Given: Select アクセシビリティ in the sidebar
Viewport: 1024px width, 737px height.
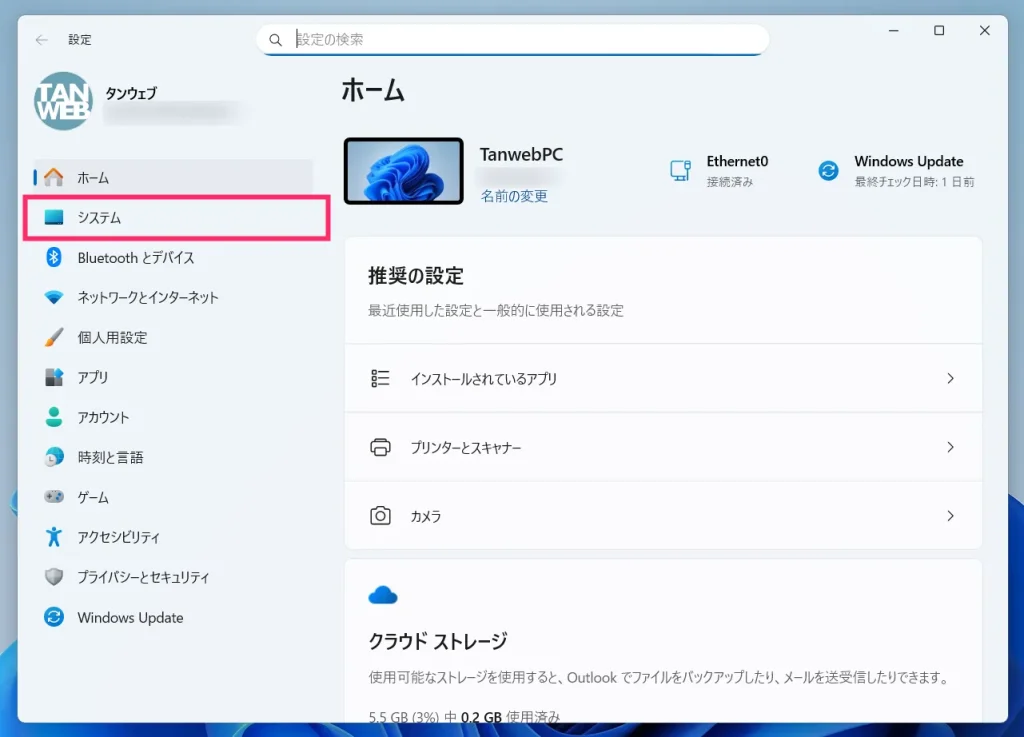Looking at the screenshot, I should tap(173, 537).
